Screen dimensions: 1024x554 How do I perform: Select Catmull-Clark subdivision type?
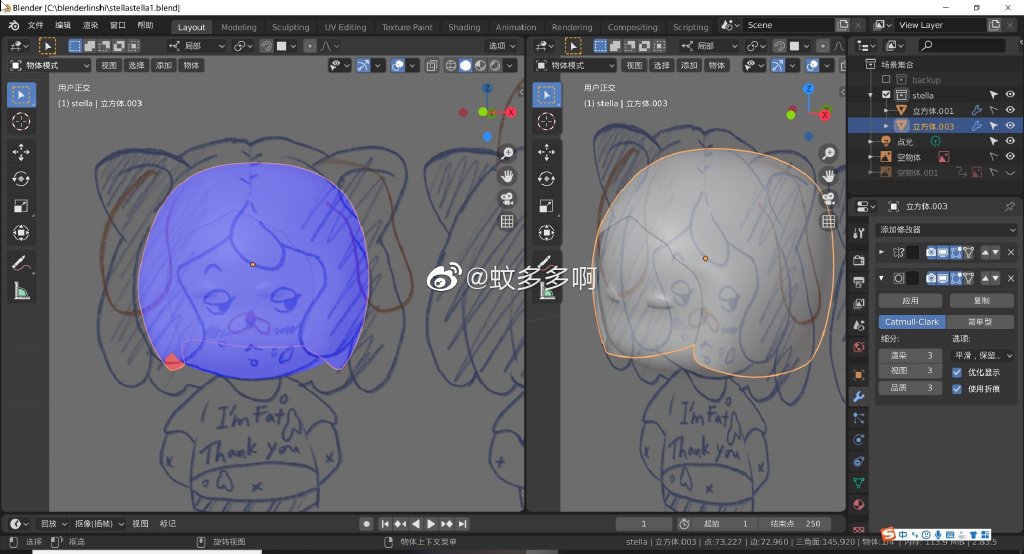(912, 321)
